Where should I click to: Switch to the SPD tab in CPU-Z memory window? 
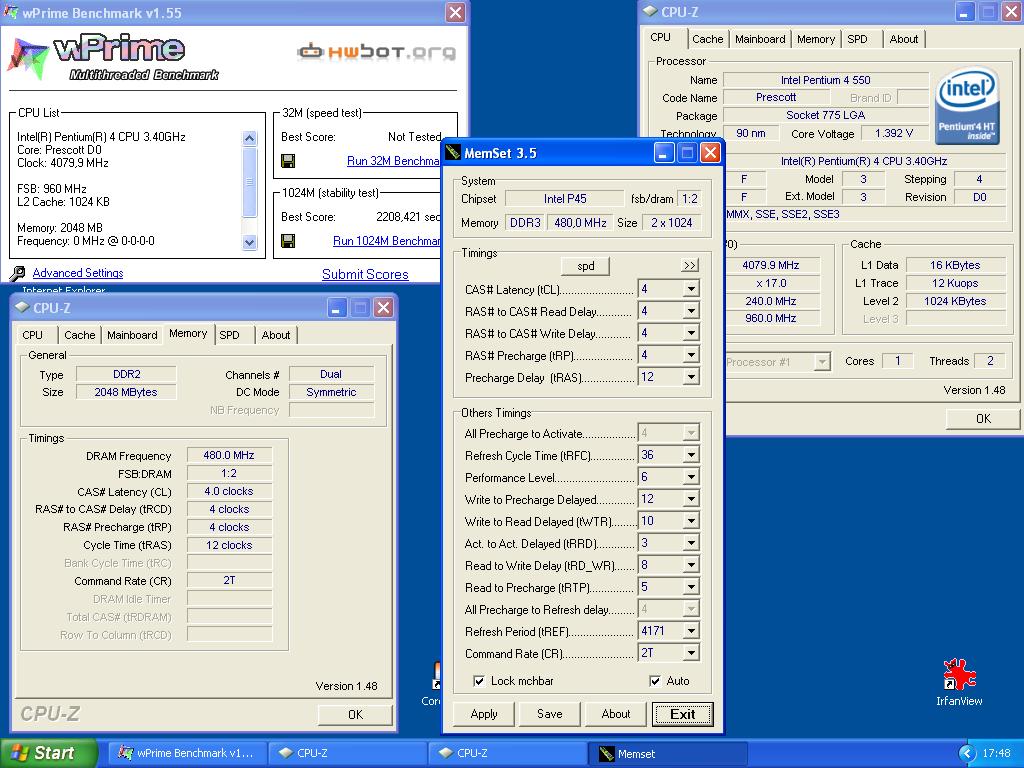point(229,335)
